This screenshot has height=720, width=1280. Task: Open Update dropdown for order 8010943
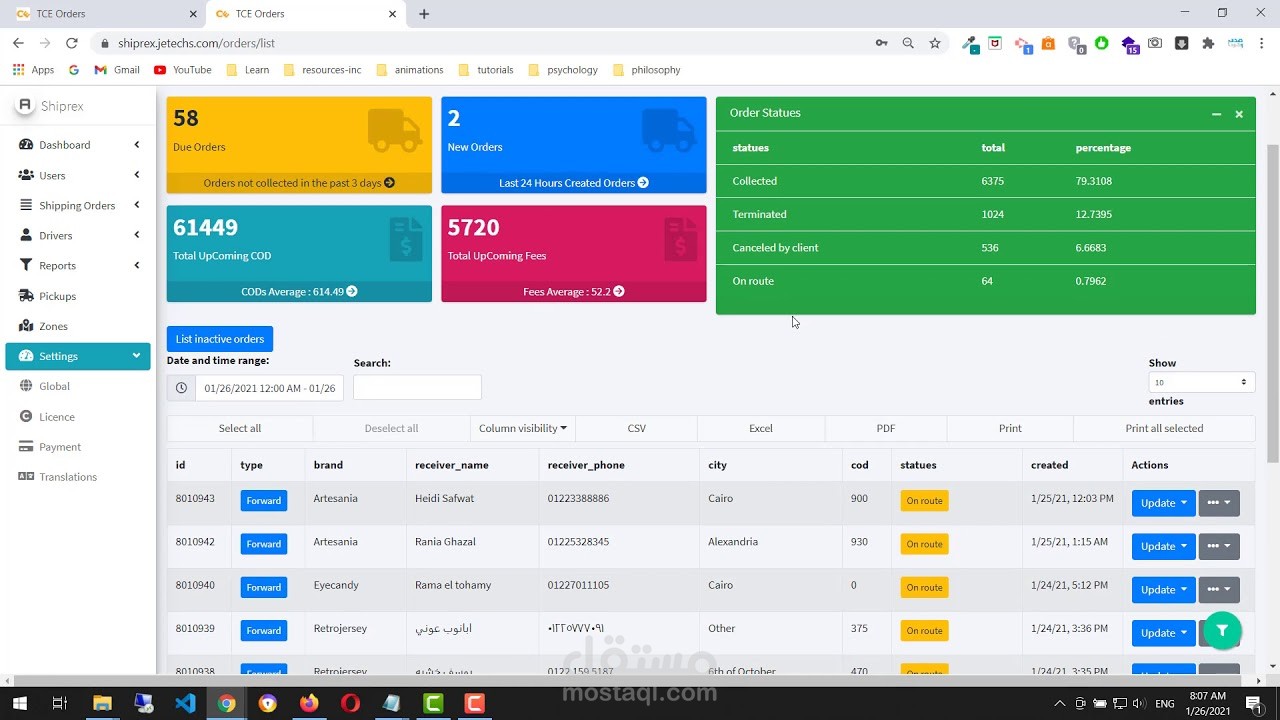[x=1163, y=503]
